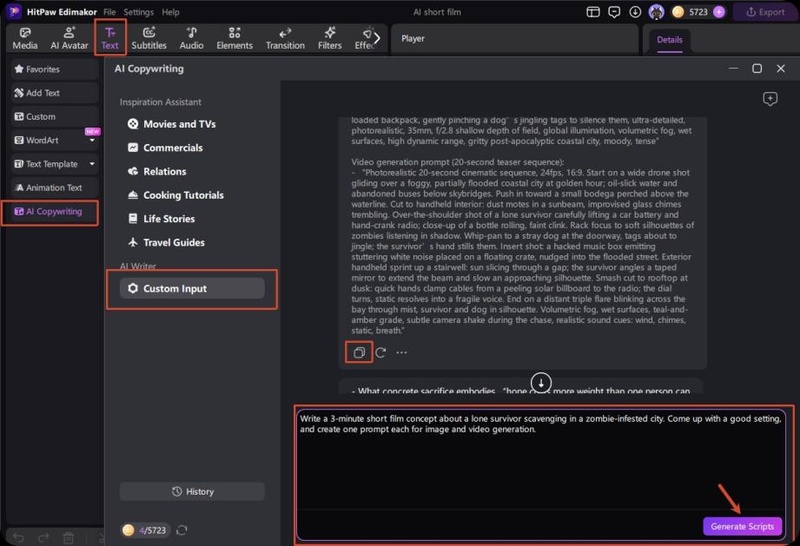The height and width of the screenshot is (546, 800).
Task: Open the AI Avatar tool
Action: [69, 38]
